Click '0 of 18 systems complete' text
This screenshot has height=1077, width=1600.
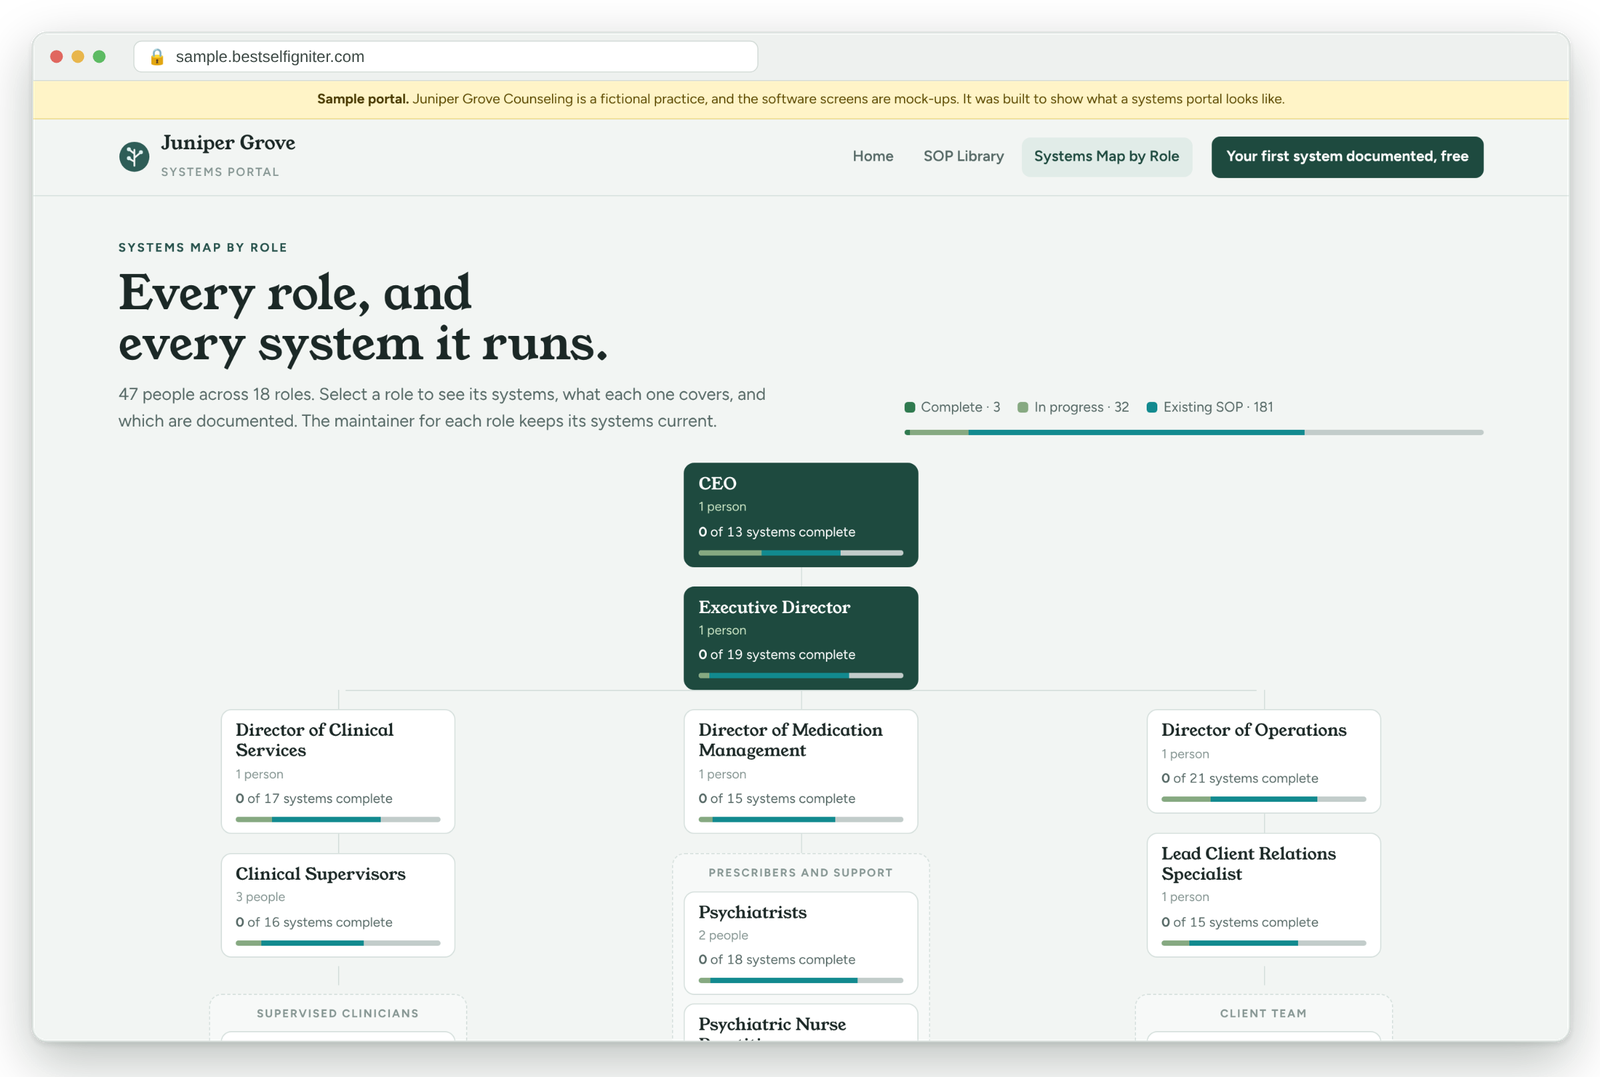coord(777,959)
